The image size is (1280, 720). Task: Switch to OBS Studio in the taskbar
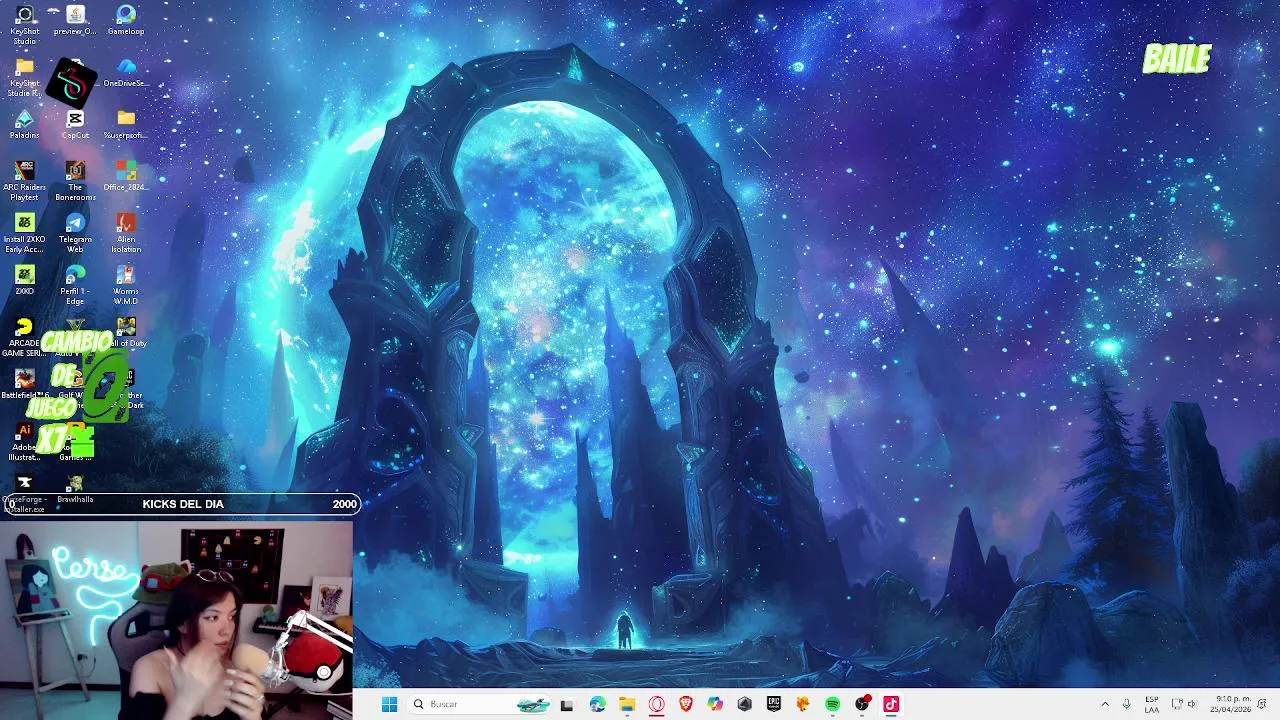(862, 704)
